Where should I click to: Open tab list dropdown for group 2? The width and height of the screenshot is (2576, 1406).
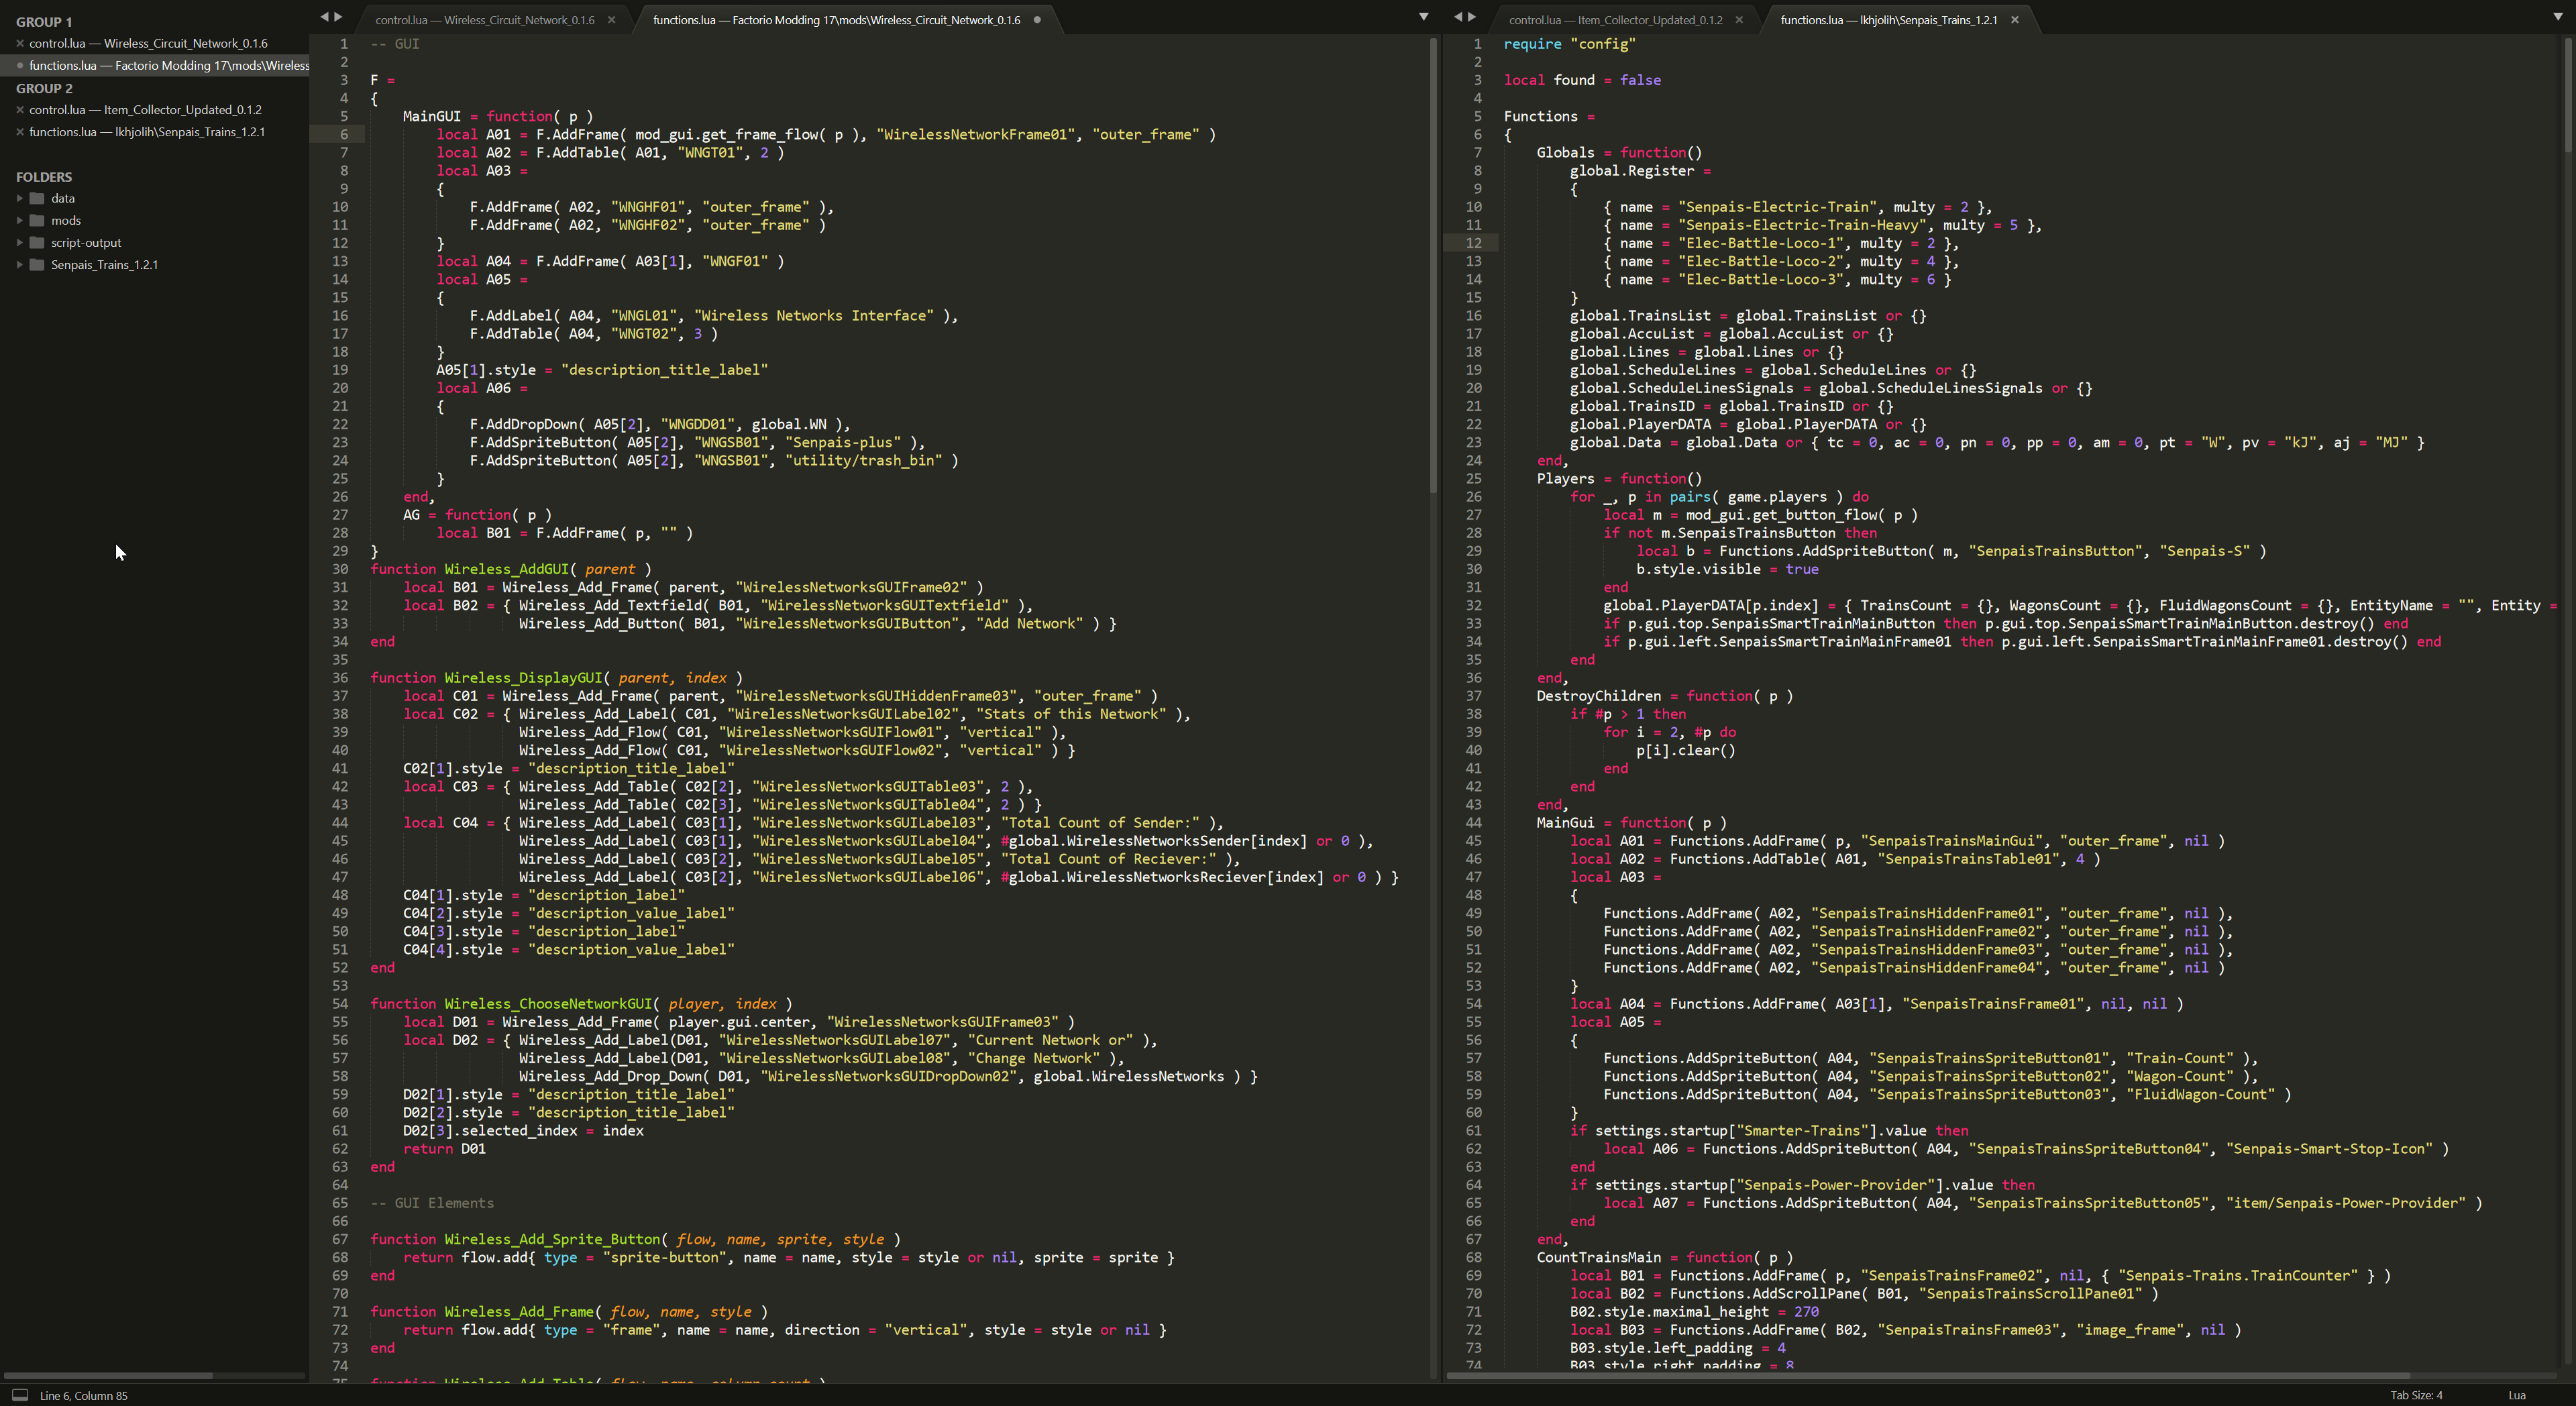[x=2558, y=17]
